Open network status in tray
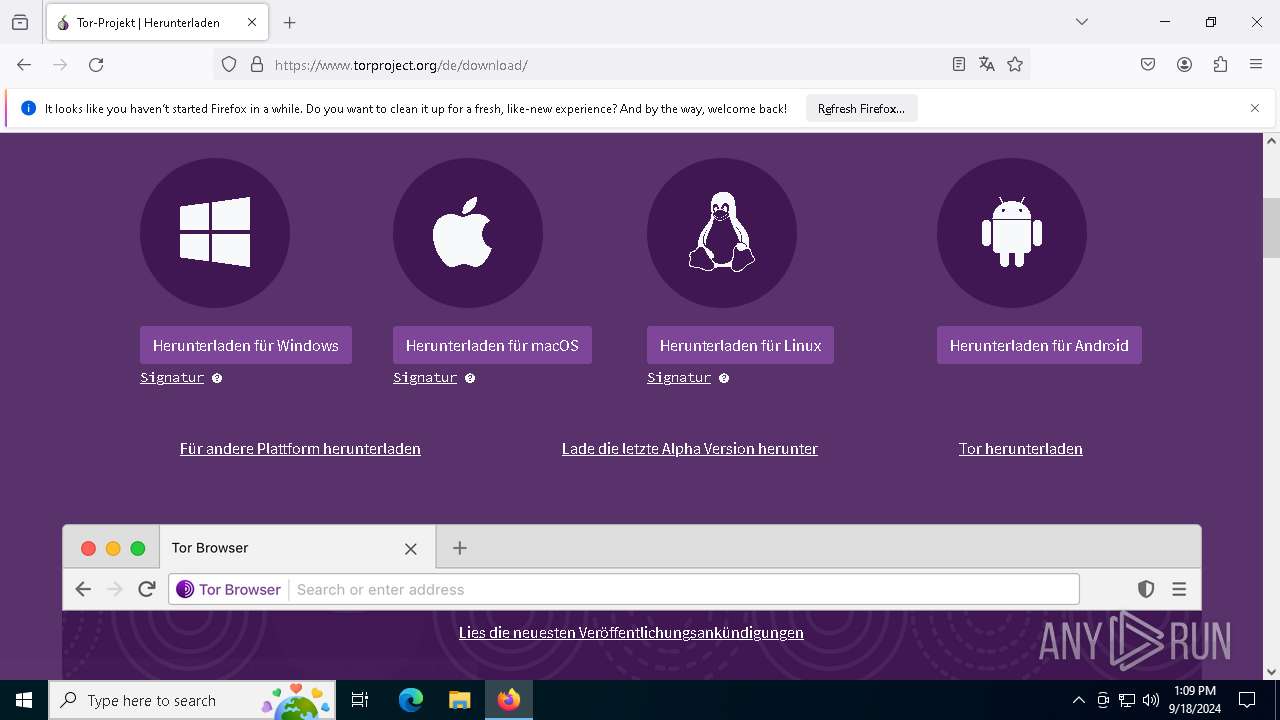The width and height of the screenshot is (1280, 720). pyautogui.click(x=1127, y=700)
